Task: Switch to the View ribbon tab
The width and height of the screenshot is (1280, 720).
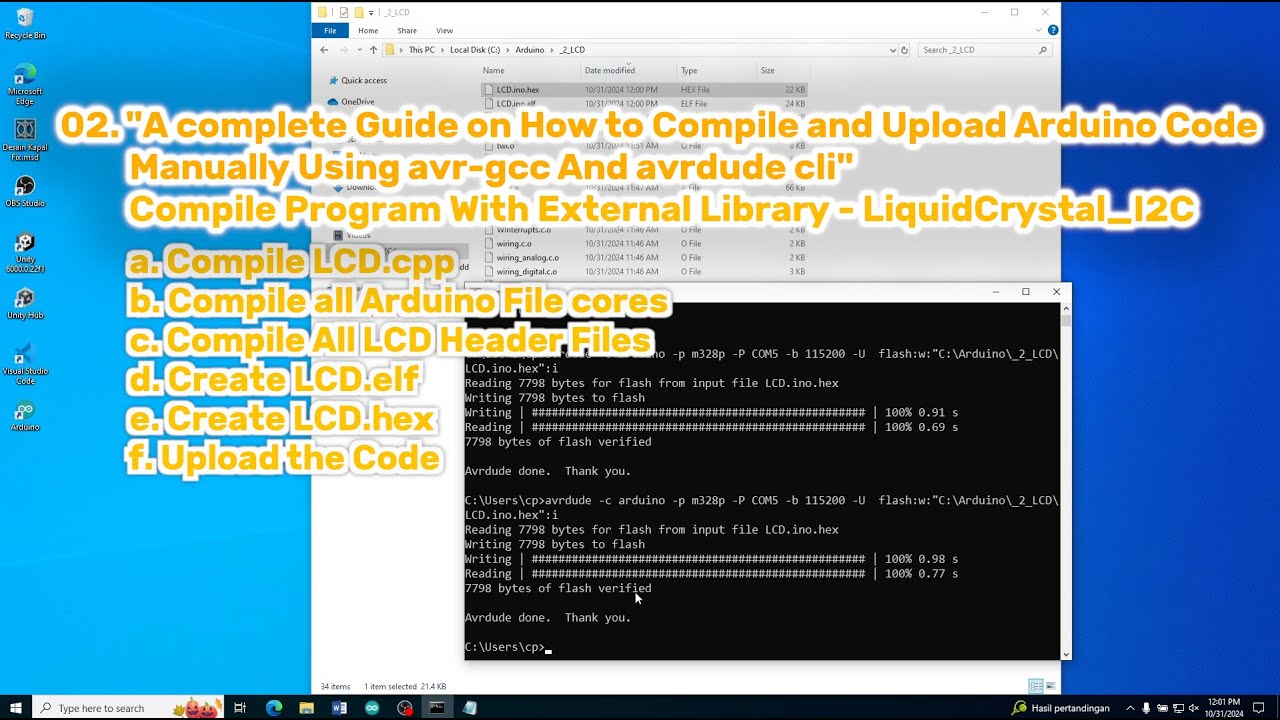Action: tap(444, 31)
